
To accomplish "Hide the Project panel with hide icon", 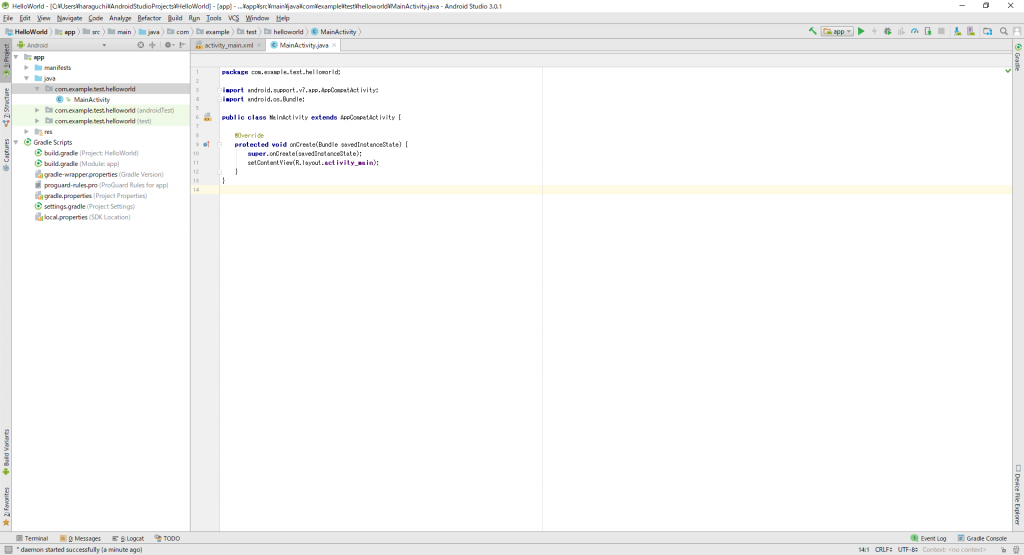I will click(x=182, y=45).
